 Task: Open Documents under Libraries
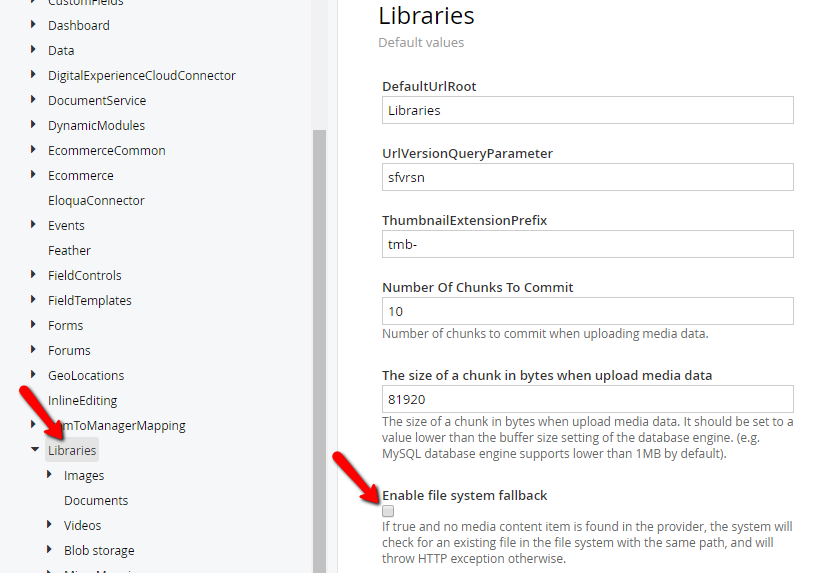[96, 501]
